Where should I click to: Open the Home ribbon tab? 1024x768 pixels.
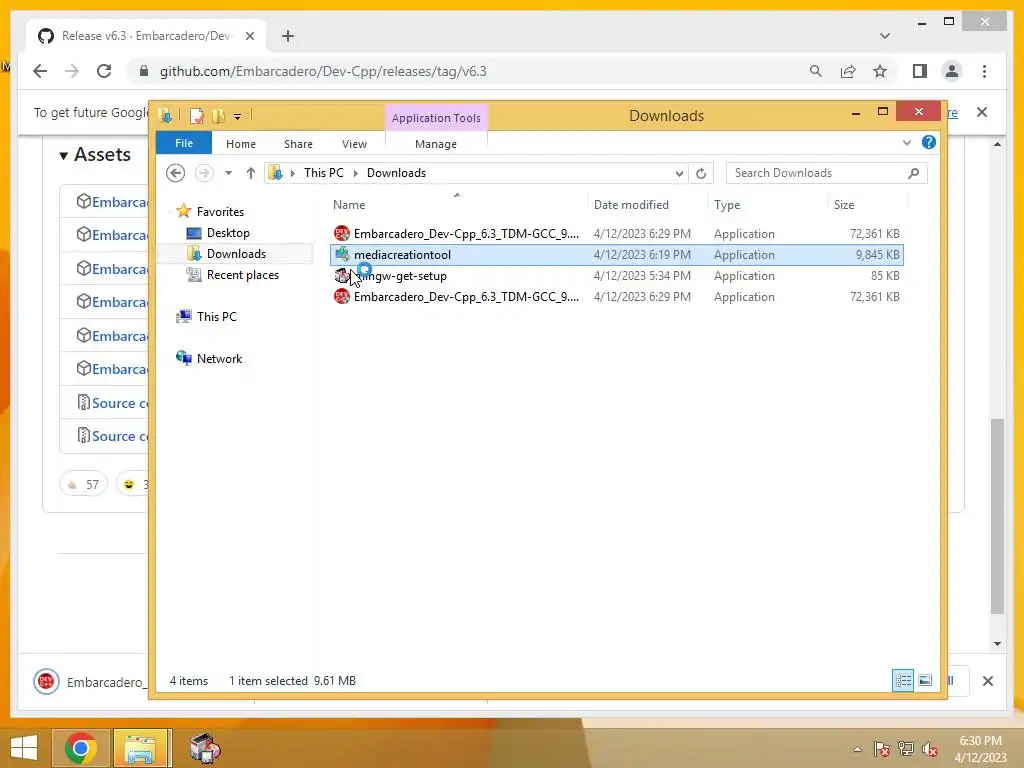tap(240, 144)
